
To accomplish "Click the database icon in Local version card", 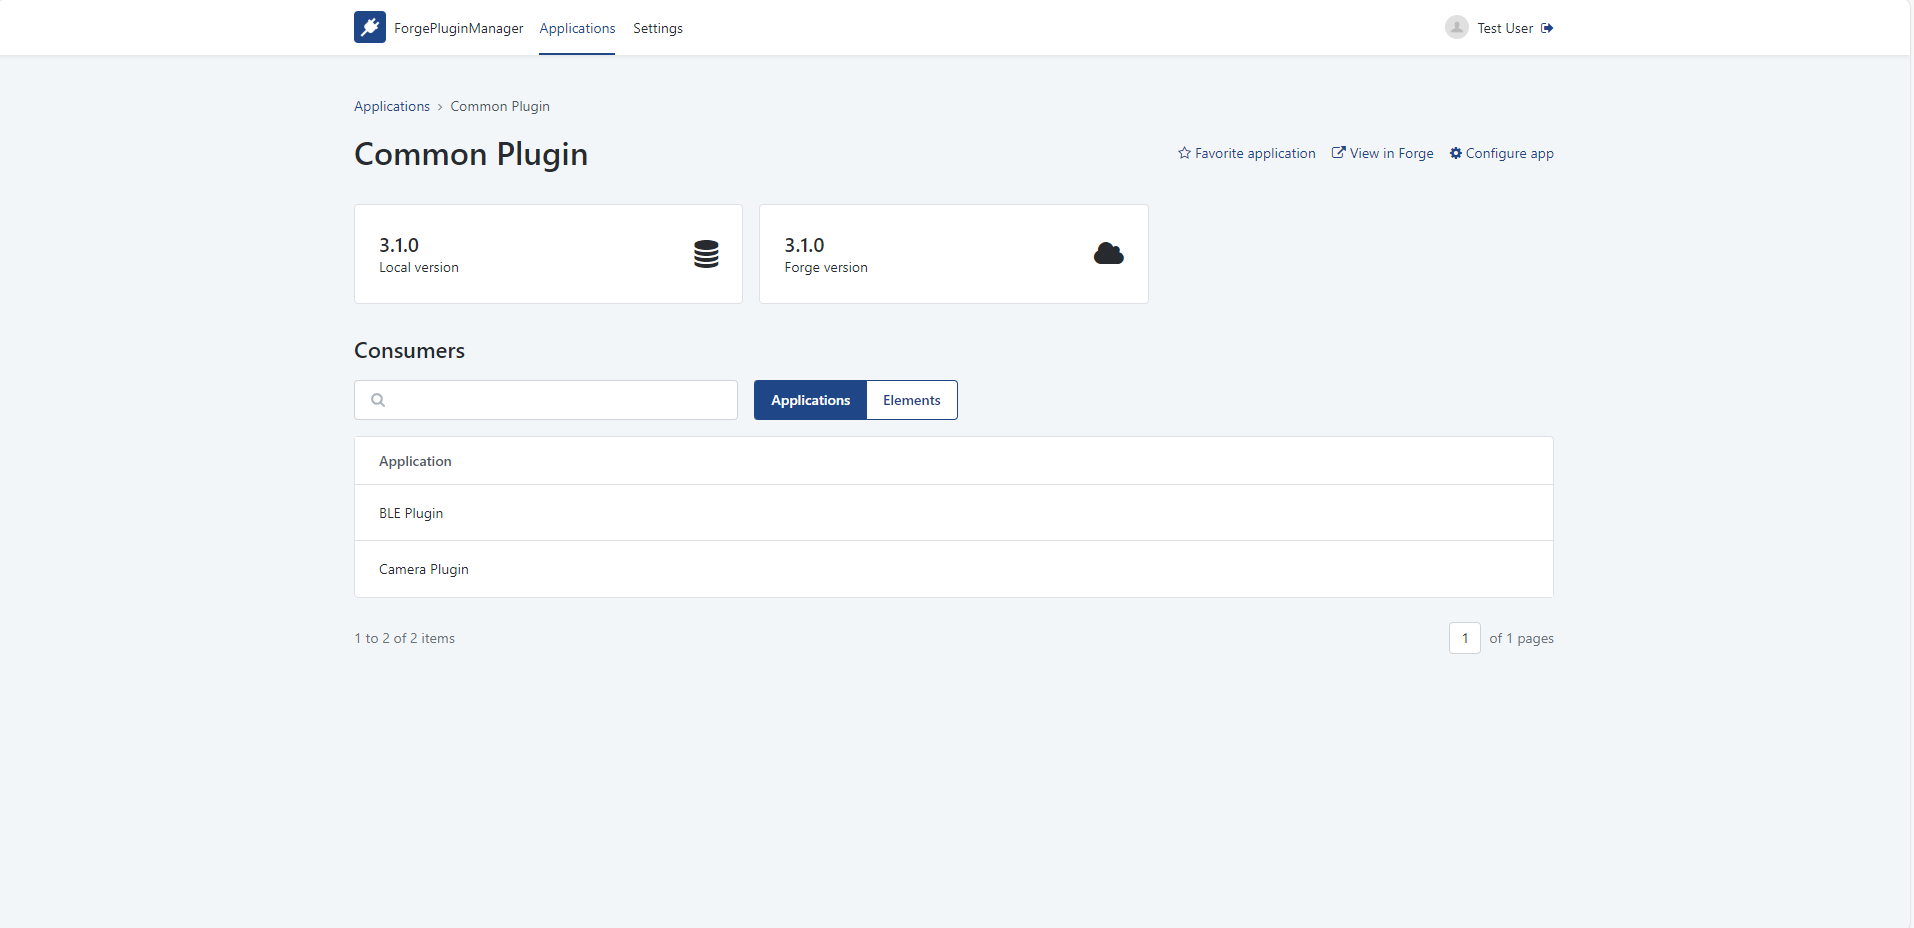I will [x=706, y=254].
